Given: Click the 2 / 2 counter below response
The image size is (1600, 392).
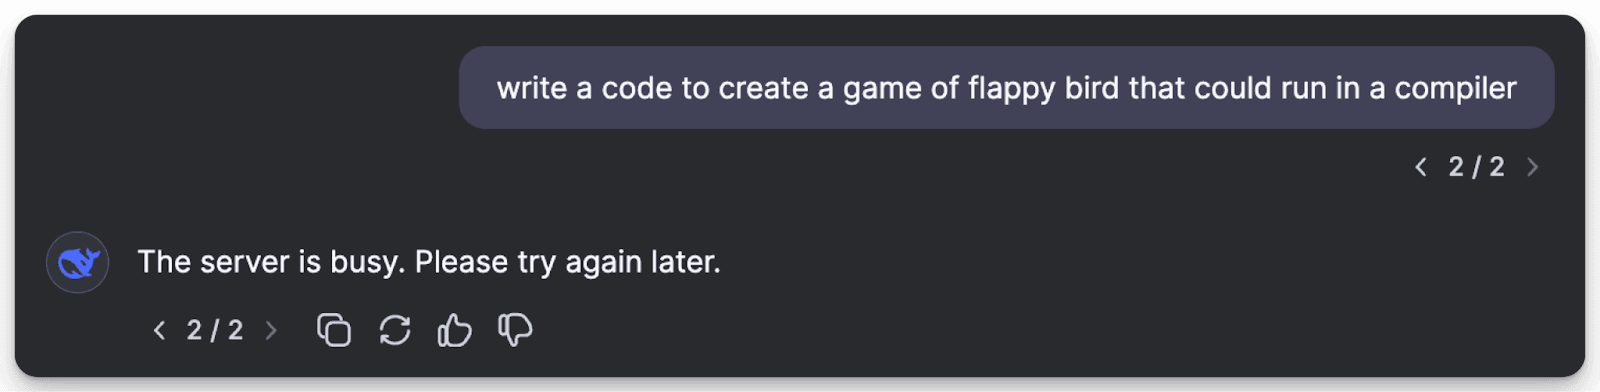Looking at the screenshot, I should (215, 330).
